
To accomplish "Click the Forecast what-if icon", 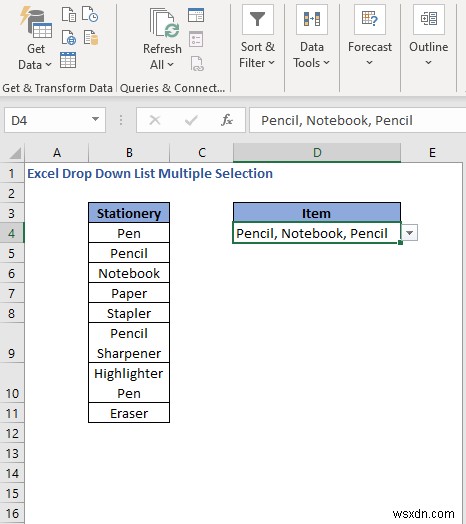I will (x=370, y=19).
